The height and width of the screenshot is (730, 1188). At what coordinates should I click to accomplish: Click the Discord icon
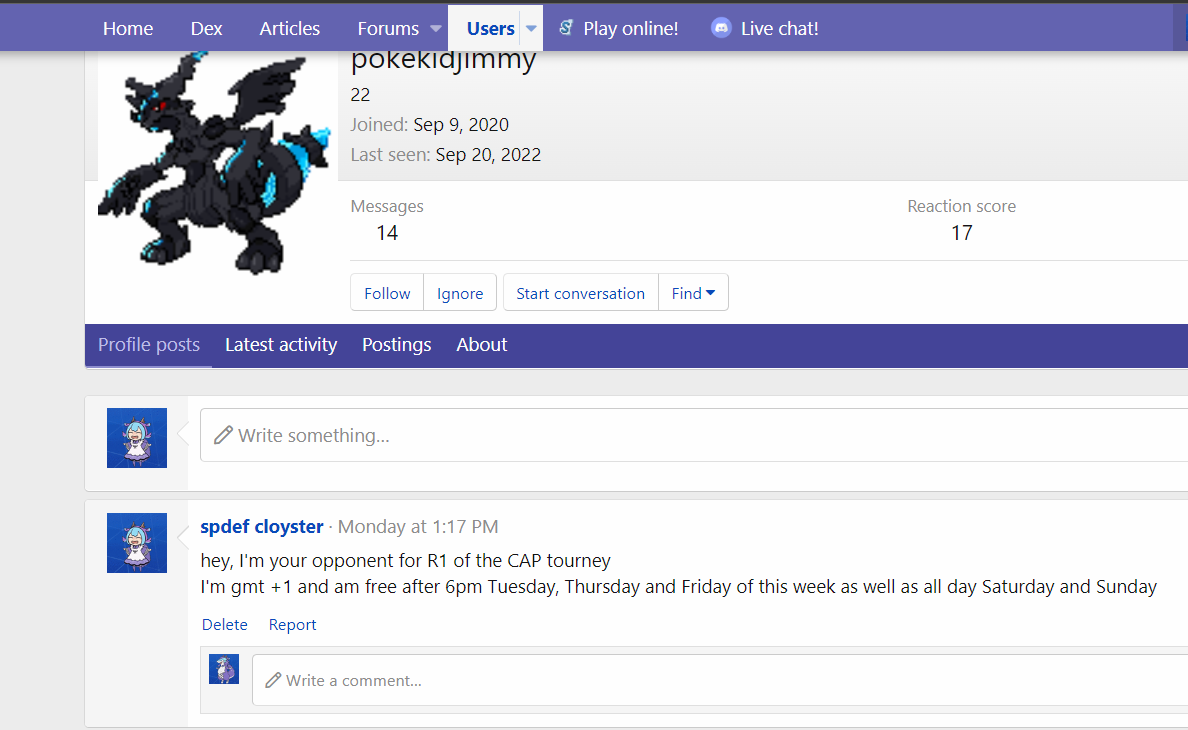click(721, 28)
